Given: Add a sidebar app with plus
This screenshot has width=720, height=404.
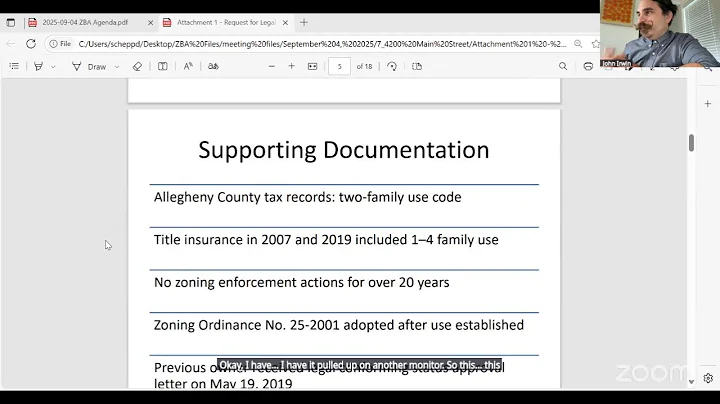Looking at the screenshot, I should pos(708,104).
